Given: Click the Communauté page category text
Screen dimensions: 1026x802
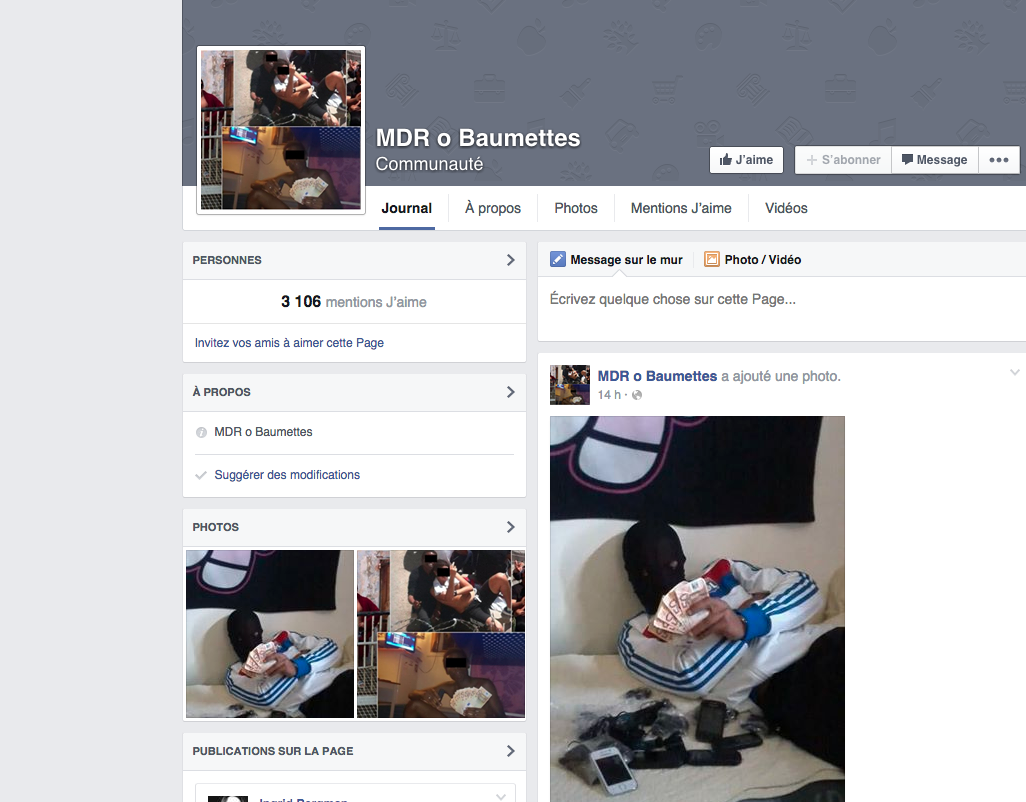Looking at the screenshot, I should (429, 164).
